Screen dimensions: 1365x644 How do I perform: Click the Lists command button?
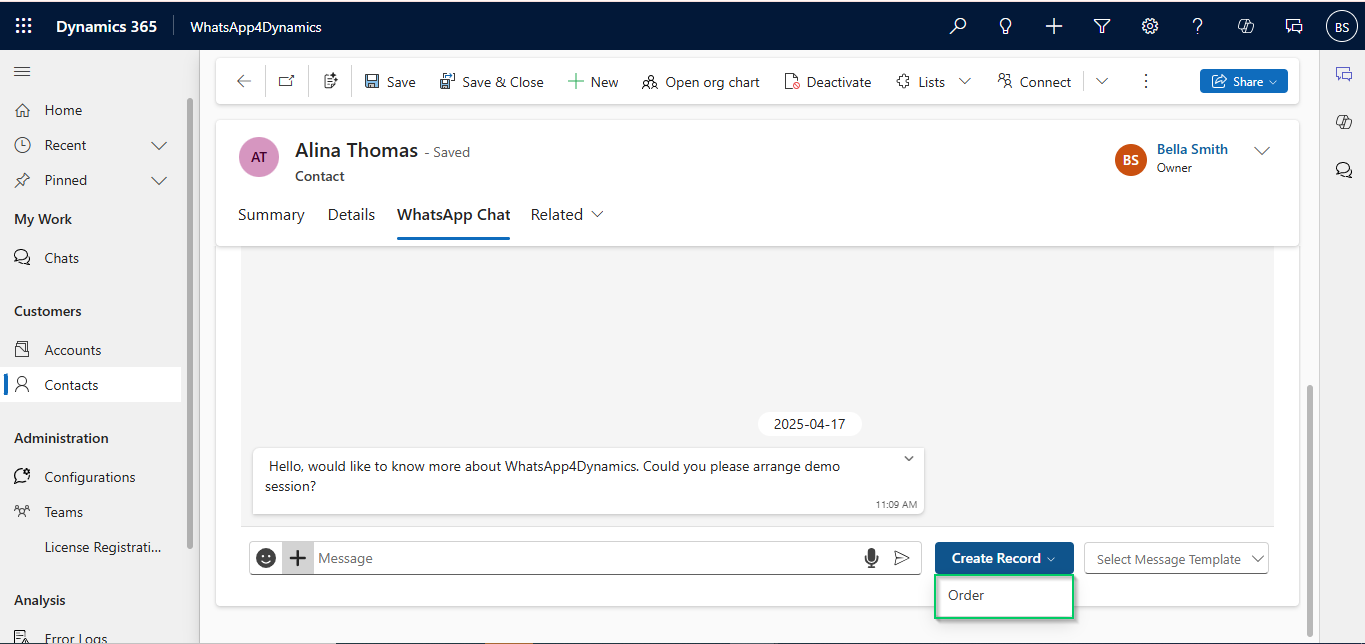[x=920, y=82]
